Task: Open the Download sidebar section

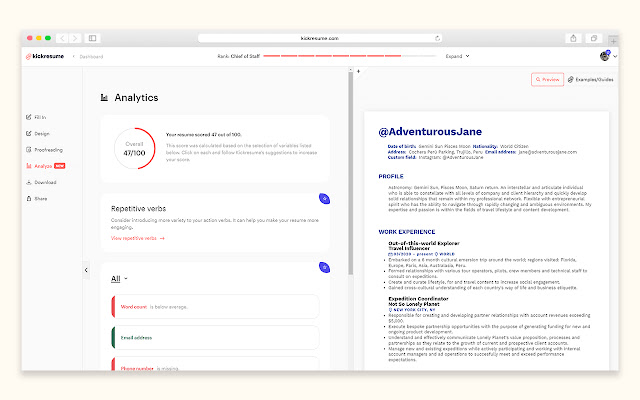Action: pos(41,182)
